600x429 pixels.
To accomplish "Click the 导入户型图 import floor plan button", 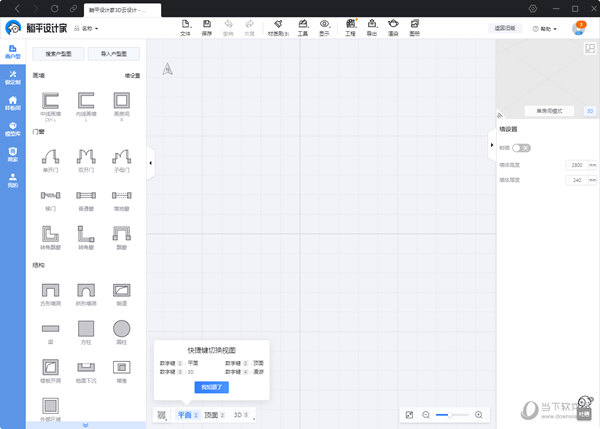I will 113,54.
